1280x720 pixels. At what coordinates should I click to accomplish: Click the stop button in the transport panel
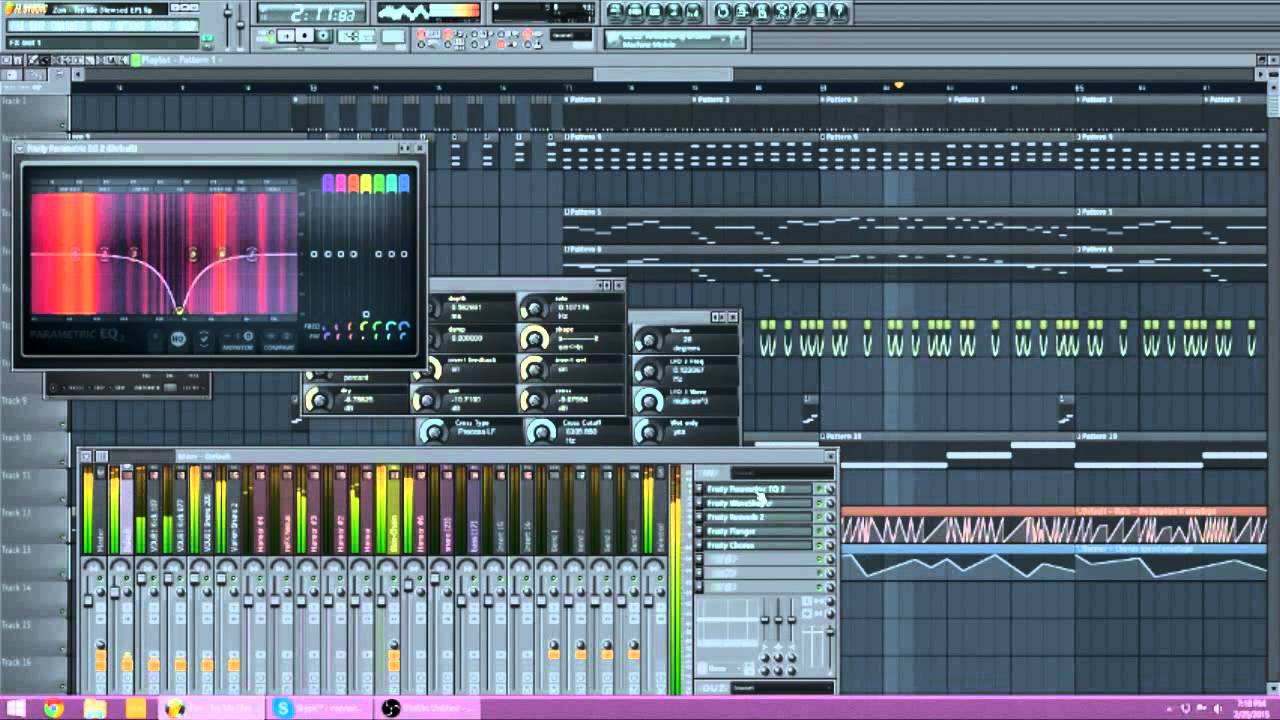[x=305, y=36]
